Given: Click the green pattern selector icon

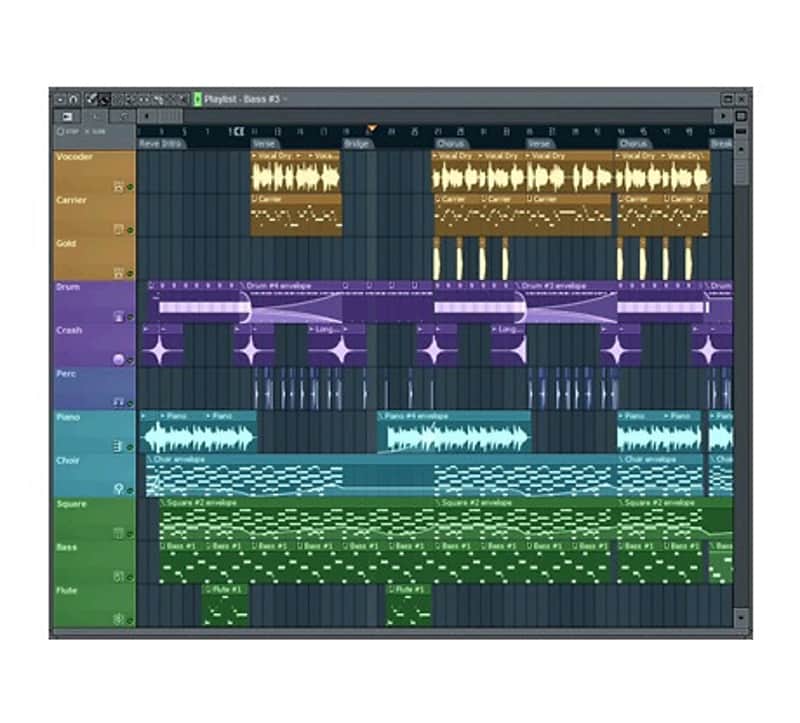Looking at the screenshot, I should (x=198, y=99).
